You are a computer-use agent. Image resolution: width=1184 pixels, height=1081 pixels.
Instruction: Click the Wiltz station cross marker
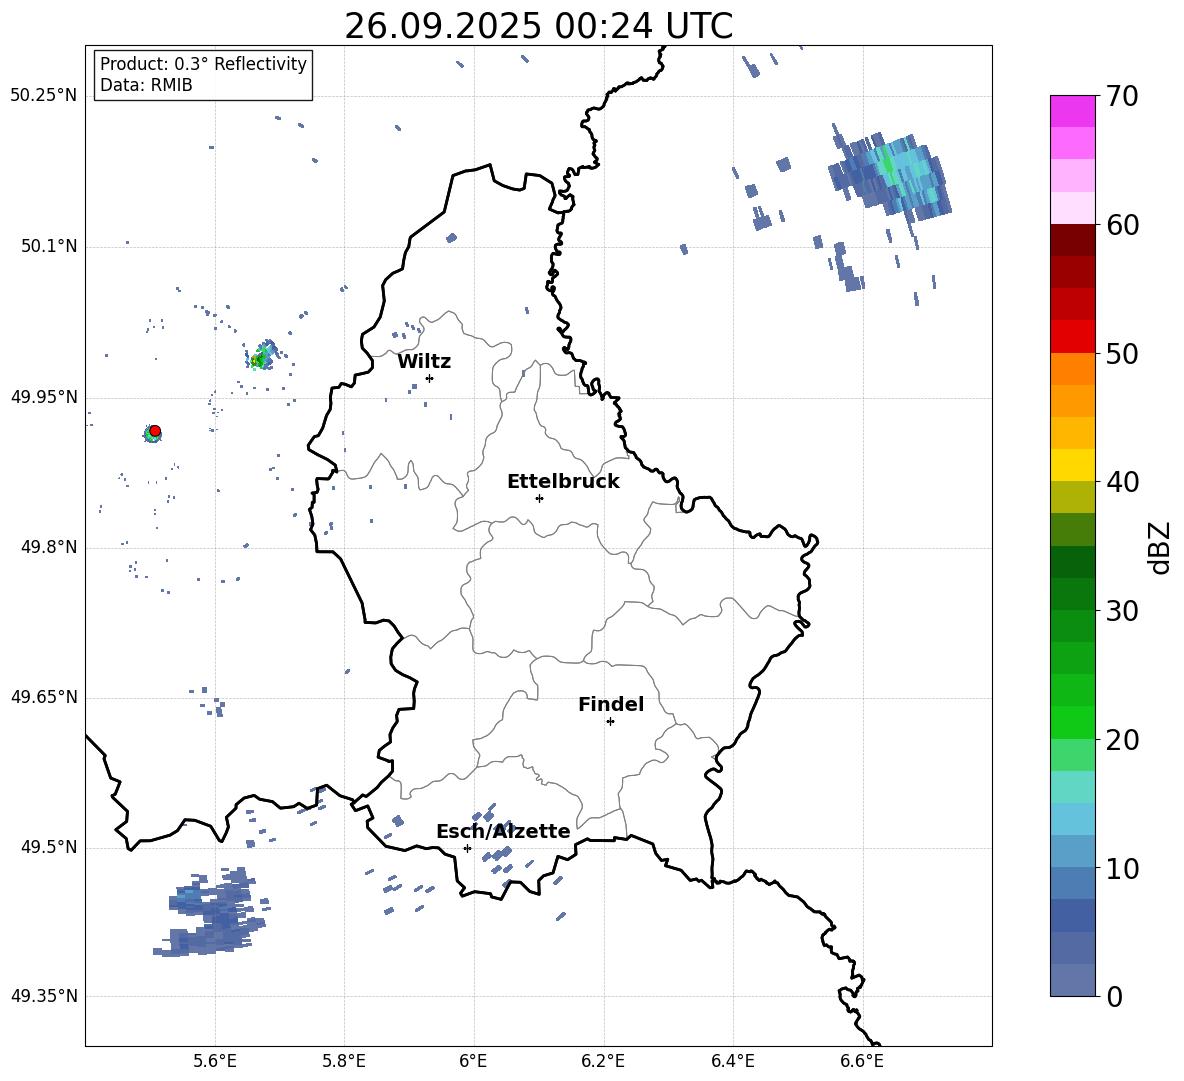(429, 378)
